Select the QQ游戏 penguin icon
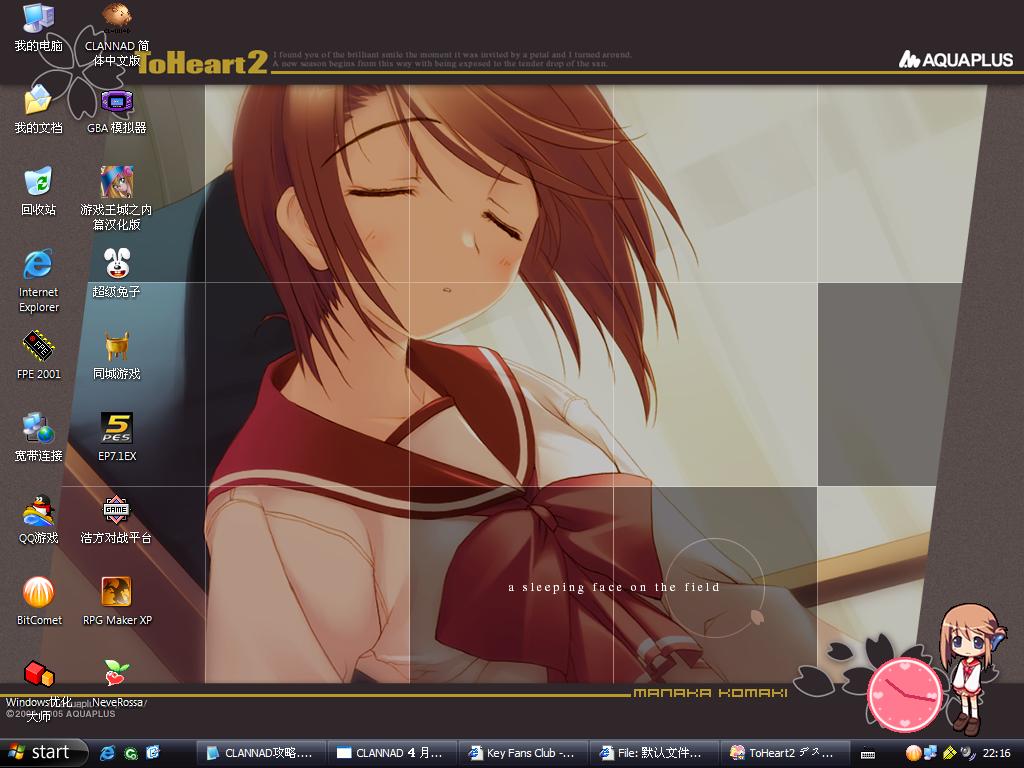Image resolution: width=1024 pixels, height=768 pixels. click(x=39, y=520)
